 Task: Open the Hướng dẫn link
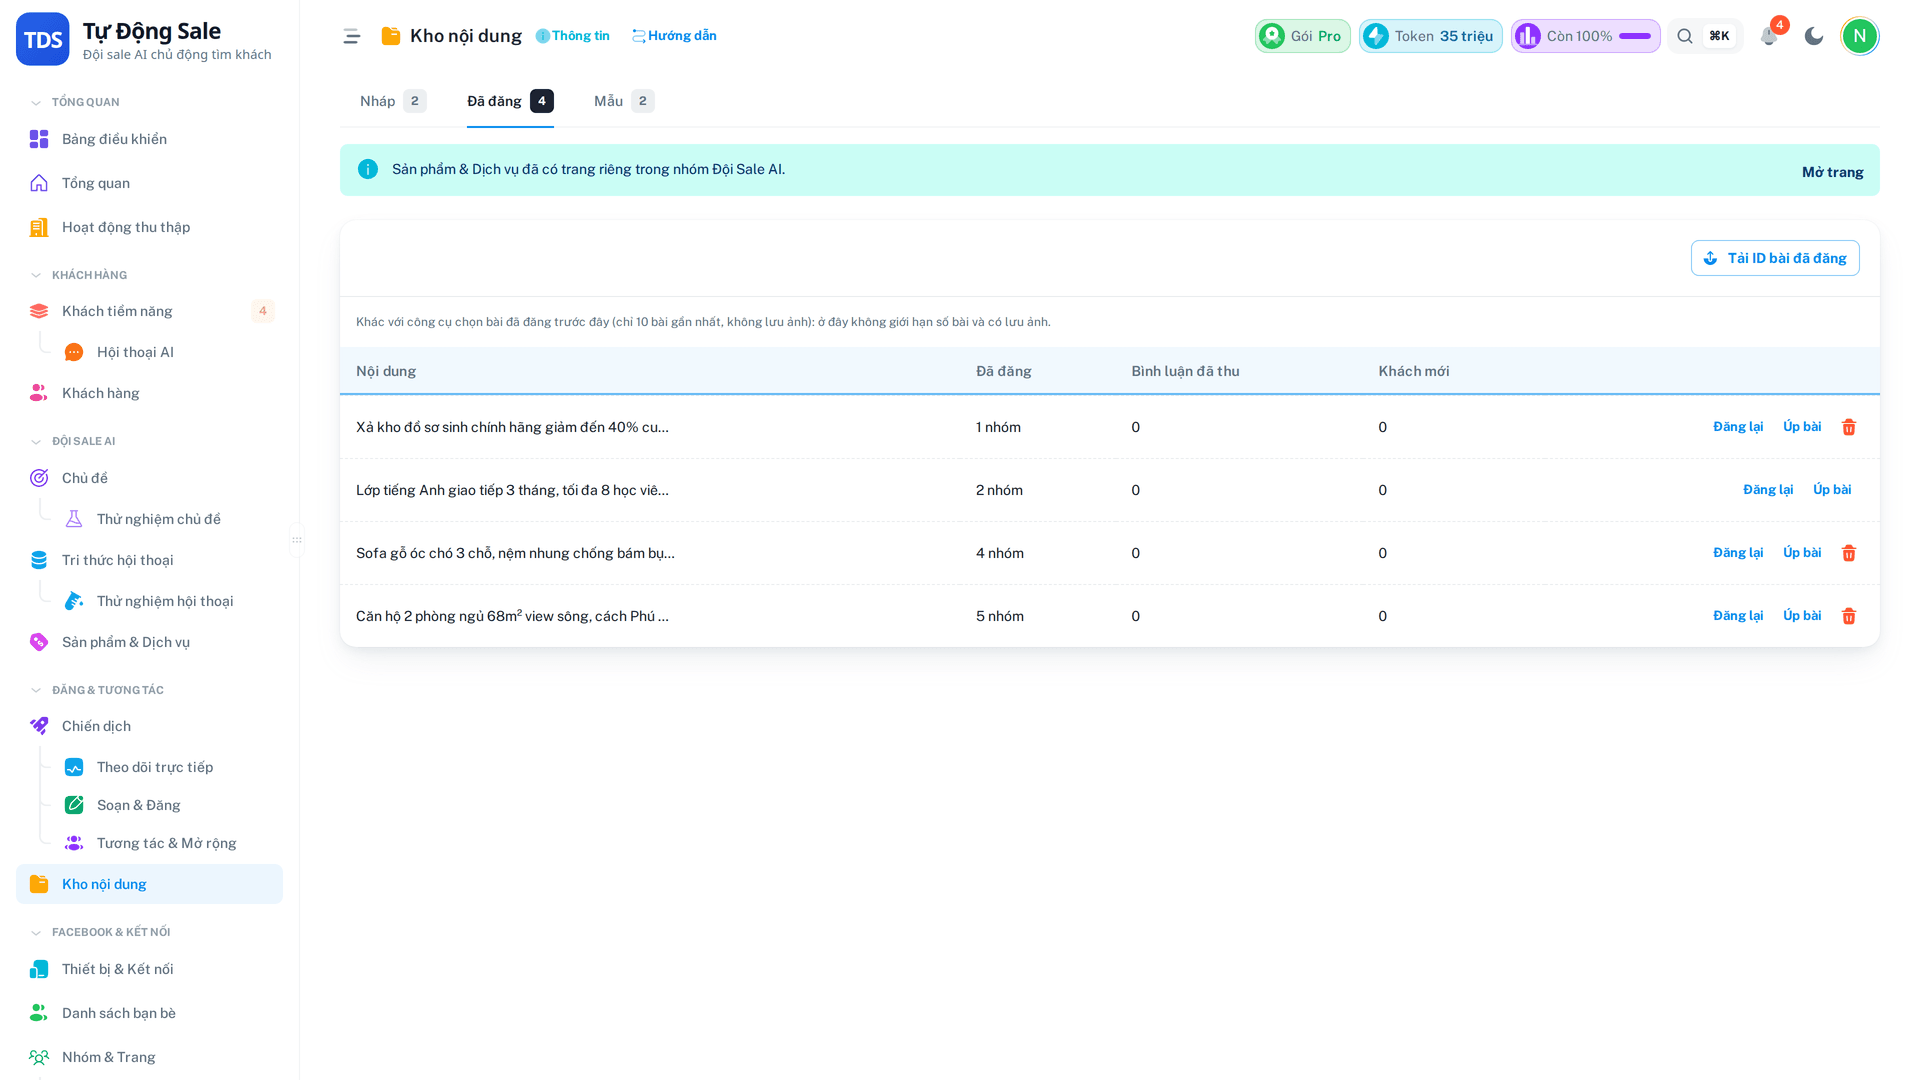(x=674, y=36)
